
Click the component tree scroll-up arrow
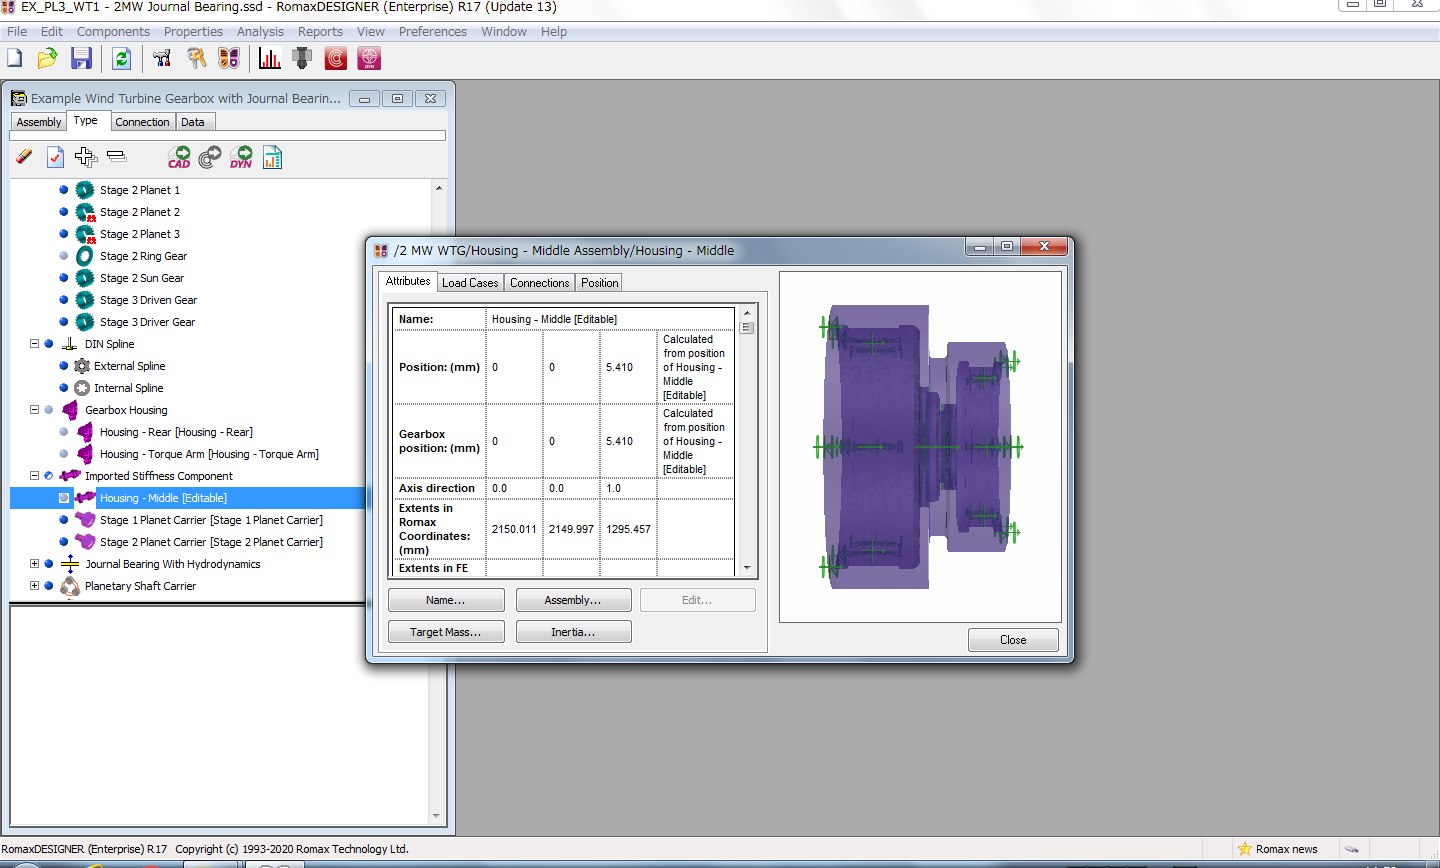click(x=438, y=188)
